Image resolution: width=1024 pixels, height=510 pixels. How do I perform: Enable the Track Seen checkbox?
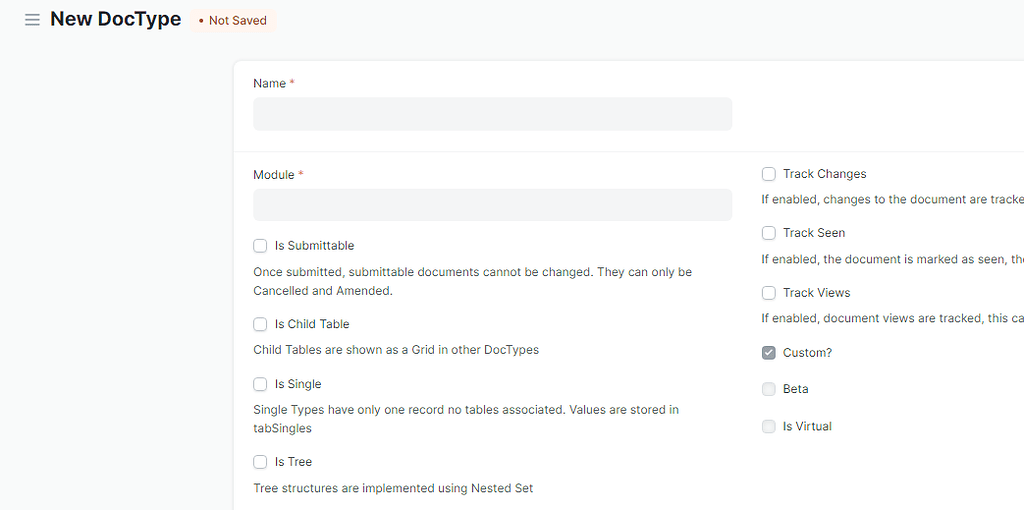pos(769,232)
